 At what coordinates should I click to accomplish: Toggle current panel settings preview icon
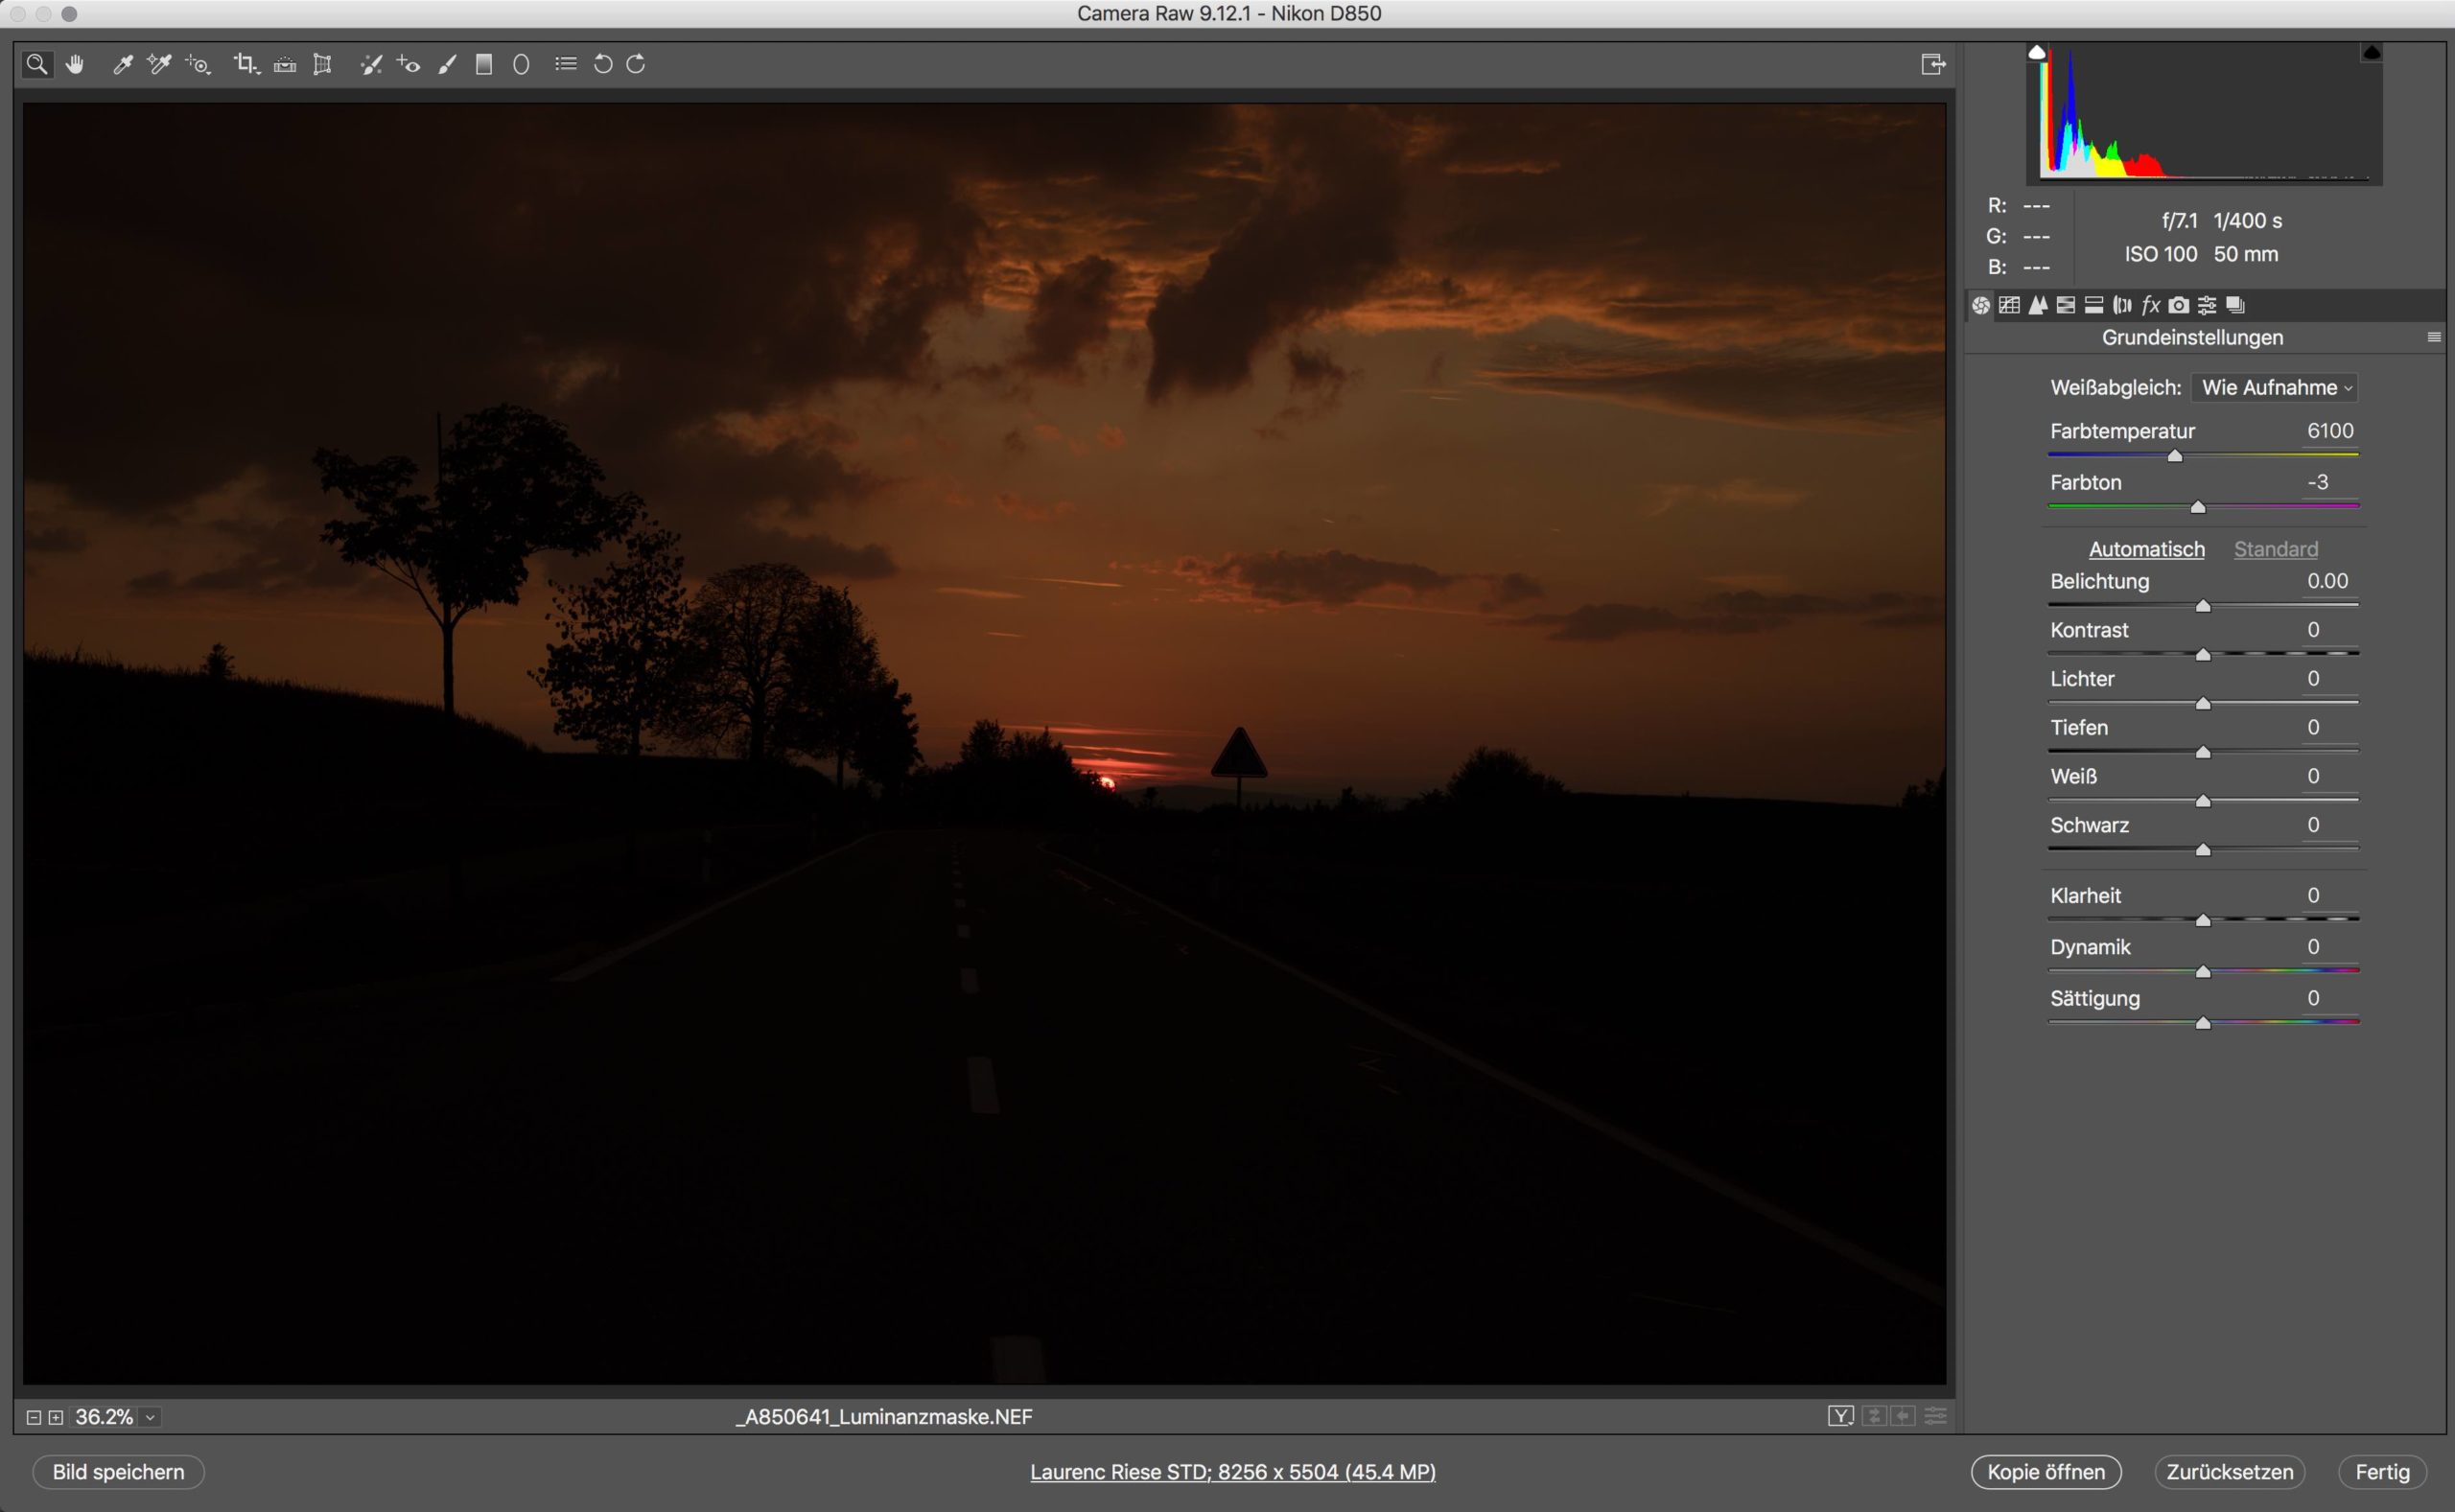click(x=1936, y=1416)
